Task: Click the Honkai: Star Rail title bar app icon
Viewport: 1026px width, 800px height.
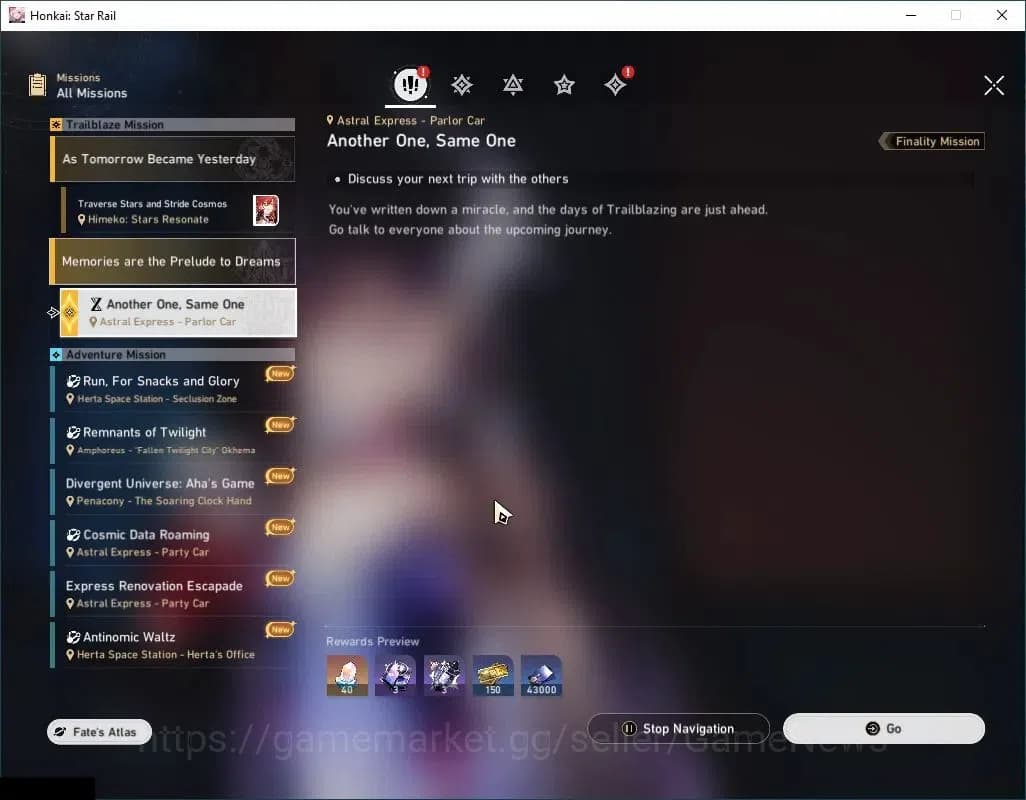Action: coord(16,15)
